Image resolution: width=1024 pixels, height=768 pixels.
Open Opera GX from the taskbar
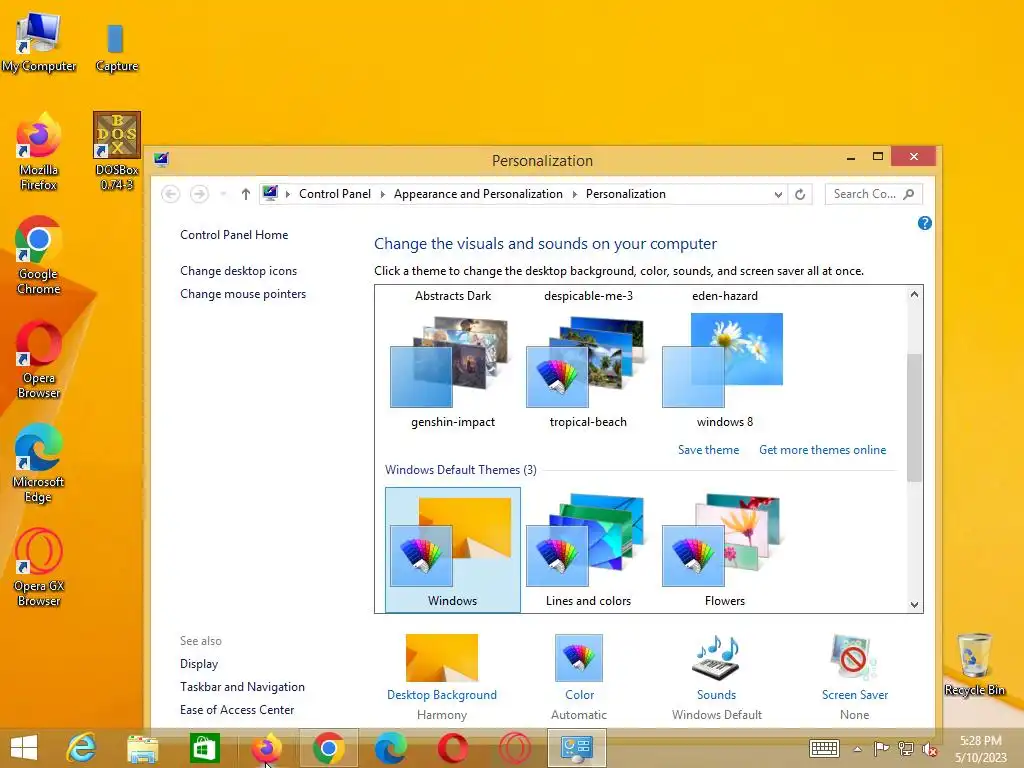coord(515,748)
